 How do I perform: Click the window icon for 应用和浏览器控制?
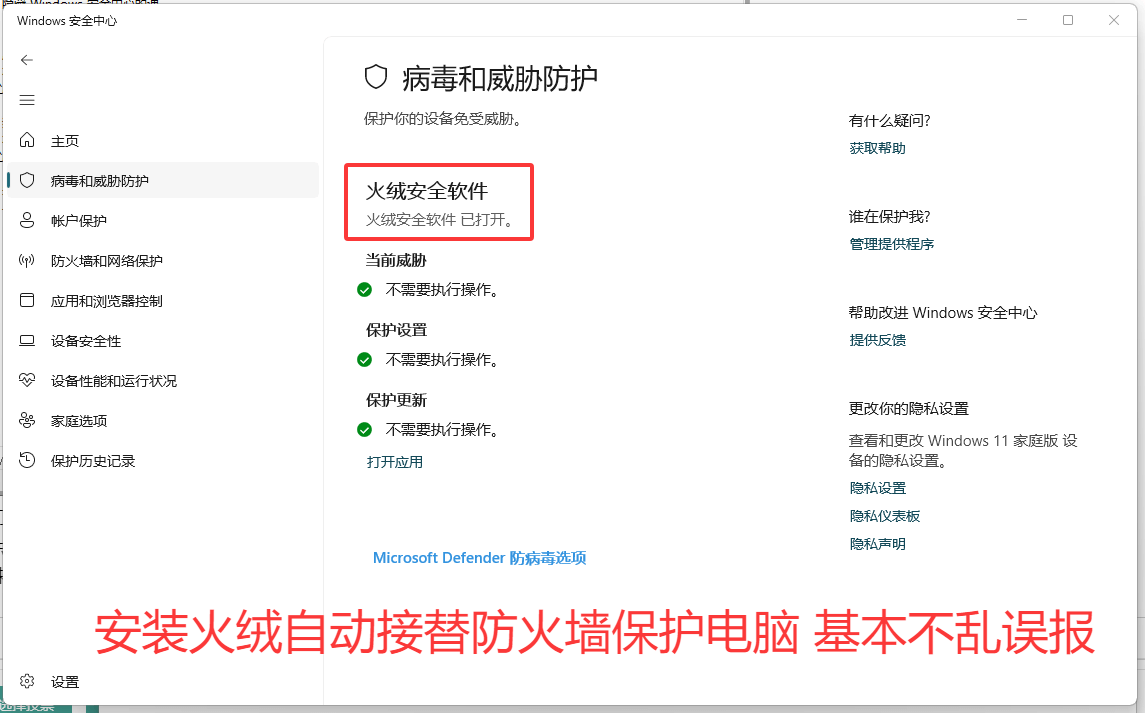(28, 301)
